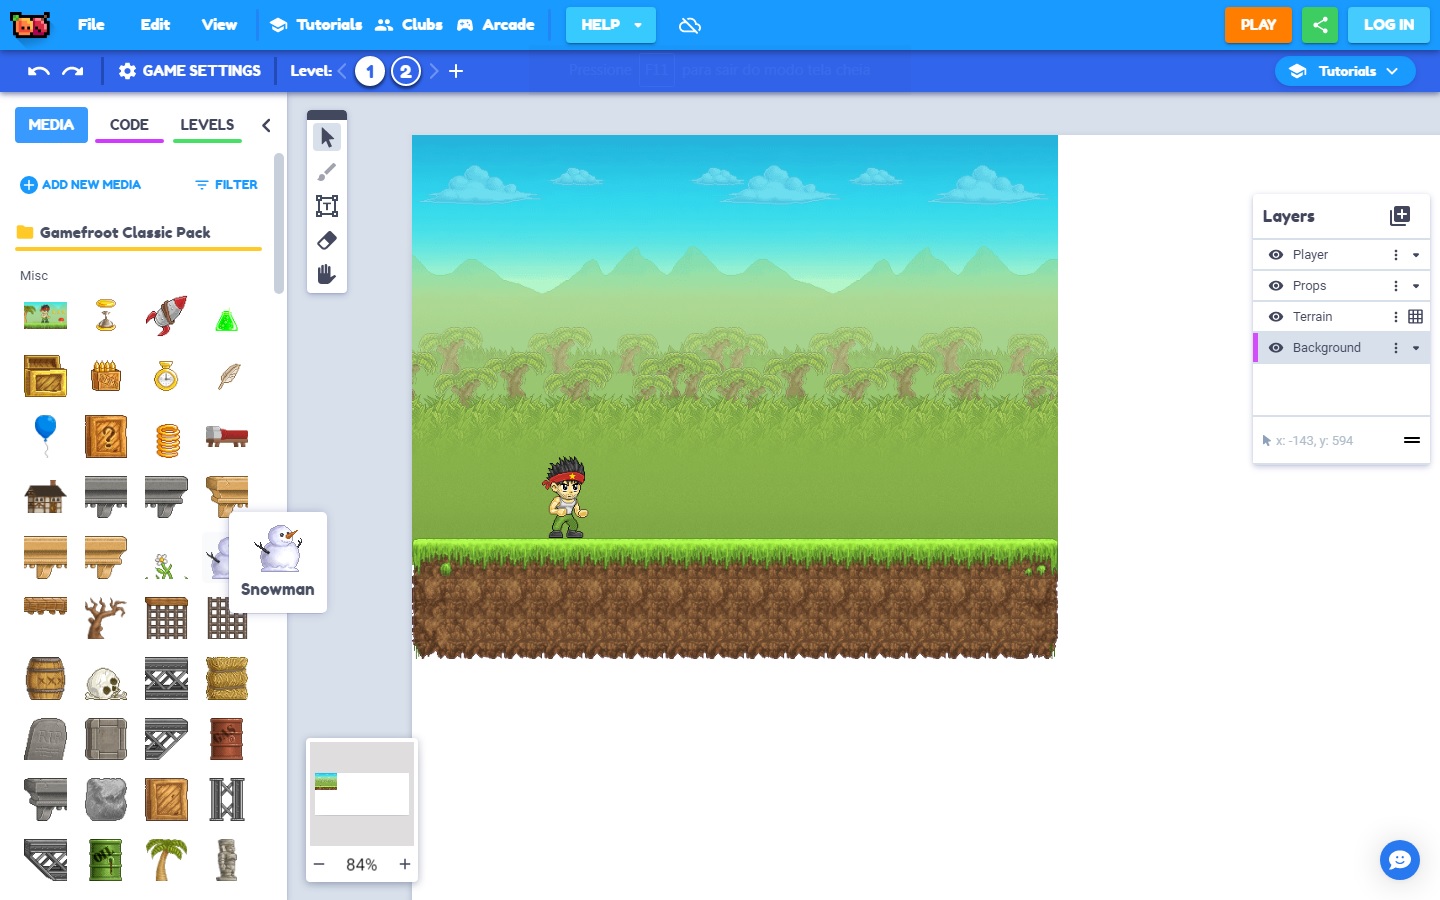Select the Brush tool in the canvas toolbar
Image resolution: width=1440 pixels, height=900 pixels.
pyautogui.click(x=326, y=171)
